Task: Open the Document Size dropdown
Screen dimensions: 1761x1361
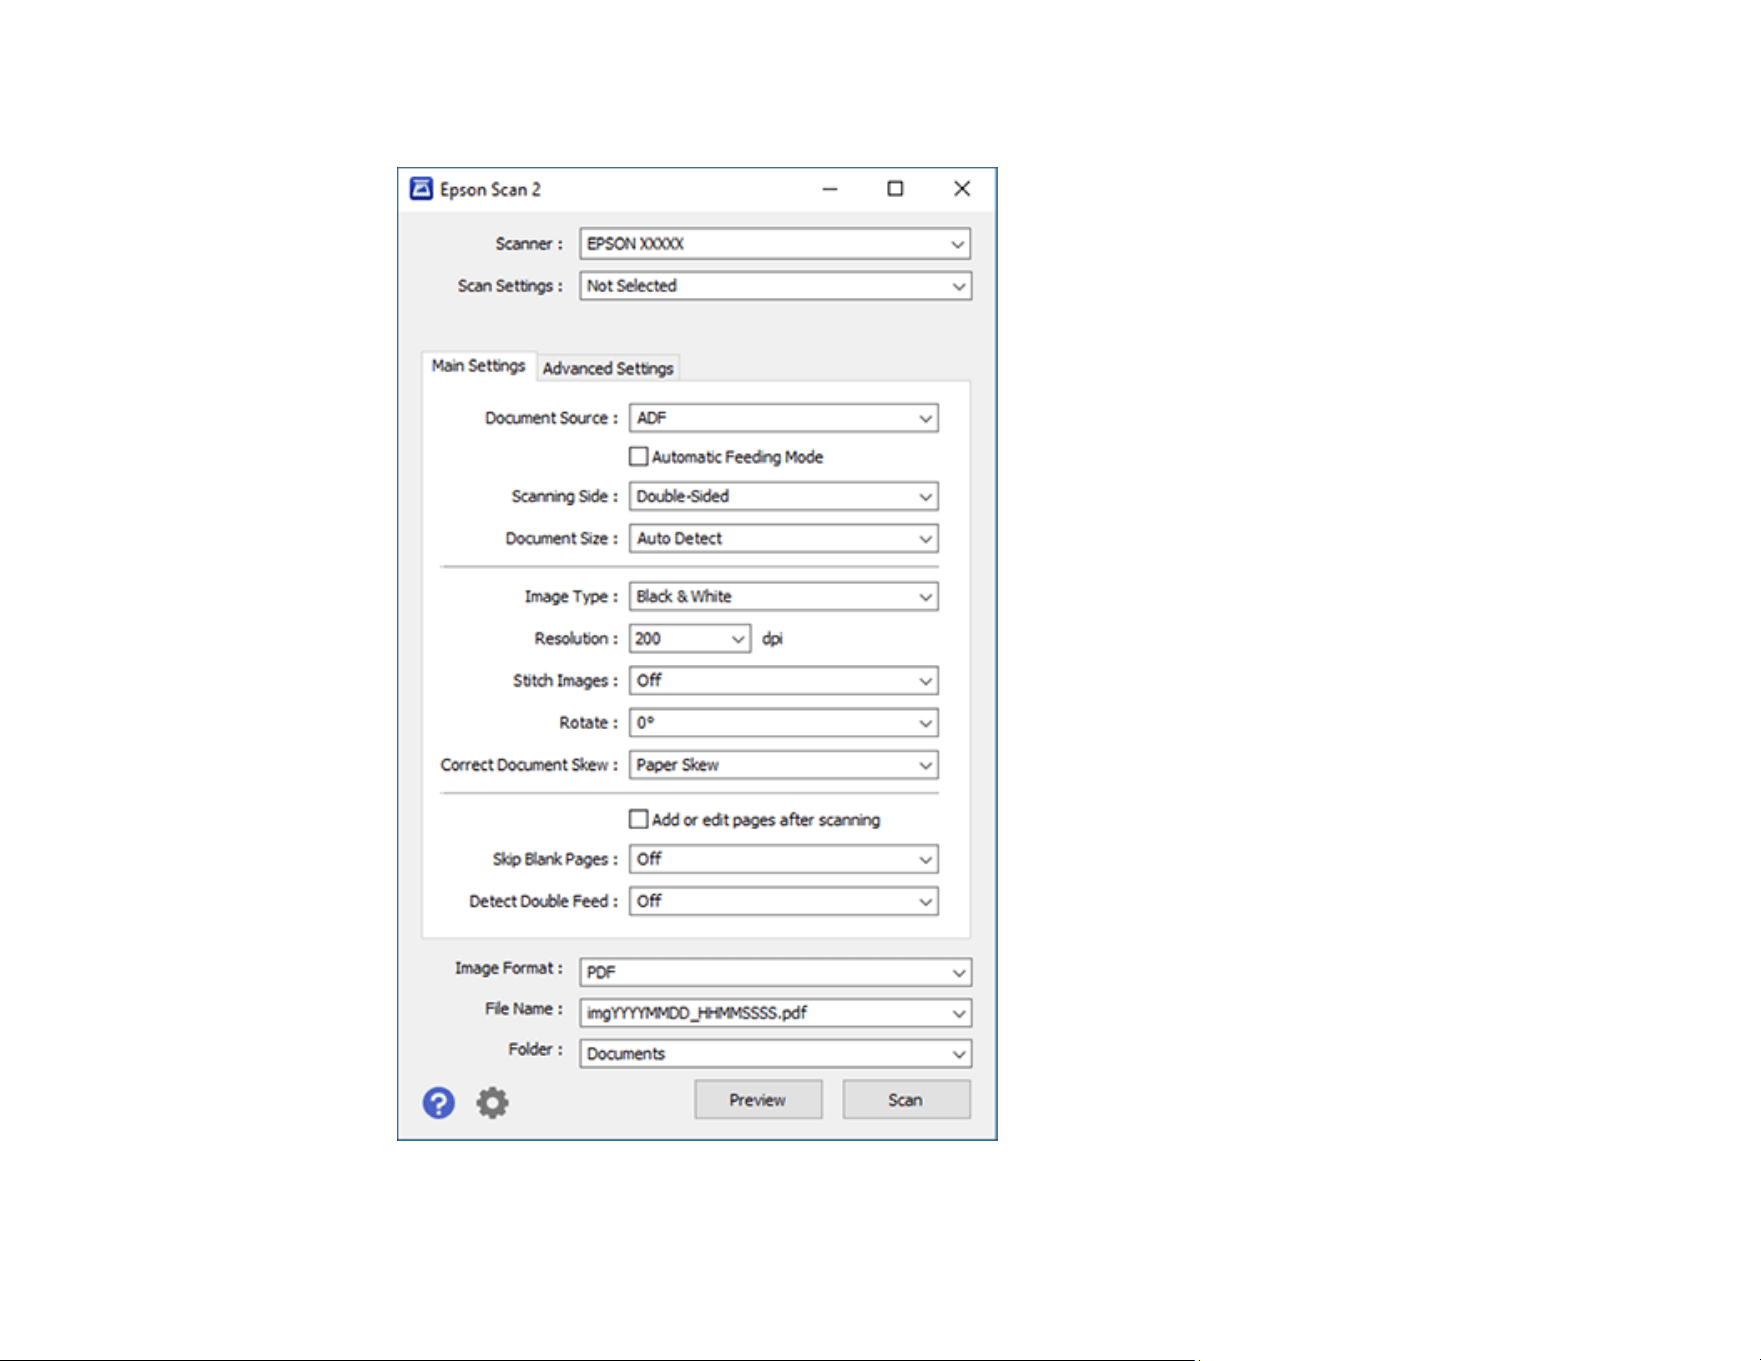Action: click(784, 538)
